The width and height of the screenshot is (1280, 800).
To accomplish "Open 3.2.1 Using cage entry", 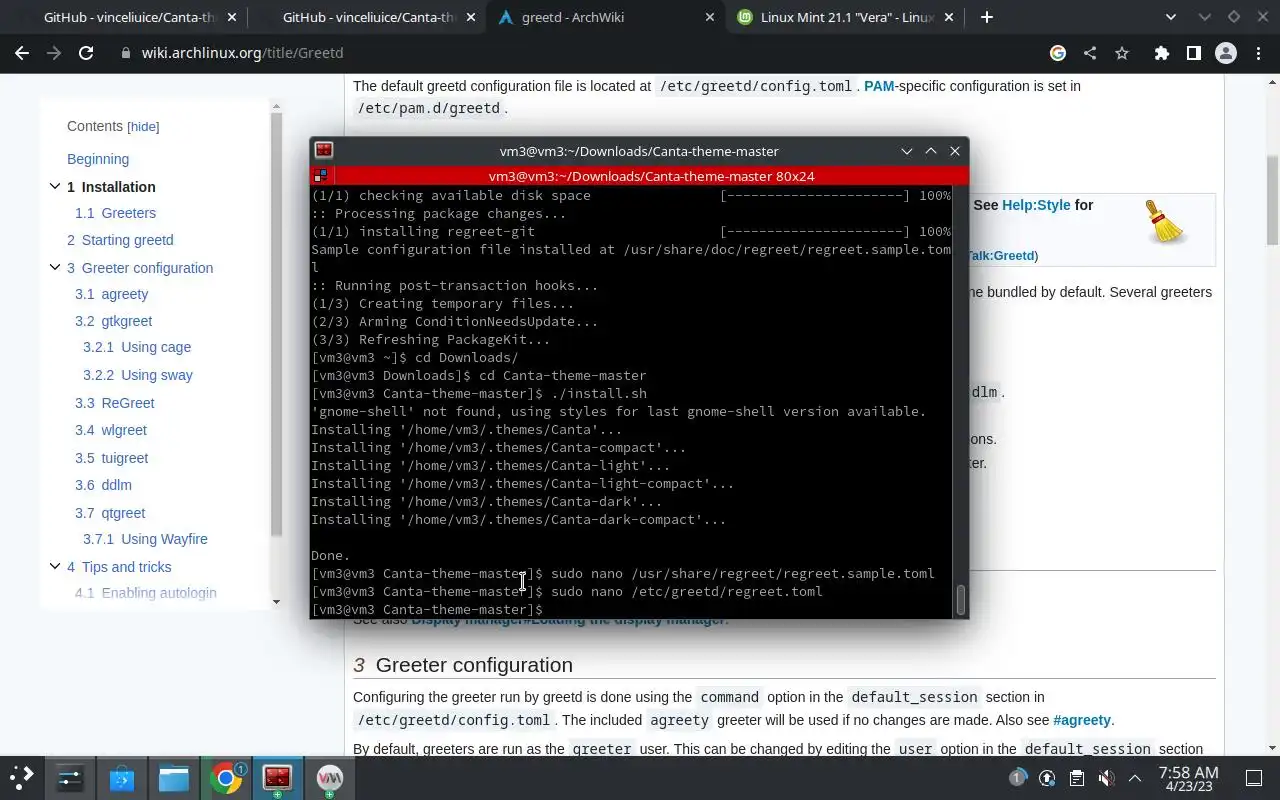I will click(137, 347).
